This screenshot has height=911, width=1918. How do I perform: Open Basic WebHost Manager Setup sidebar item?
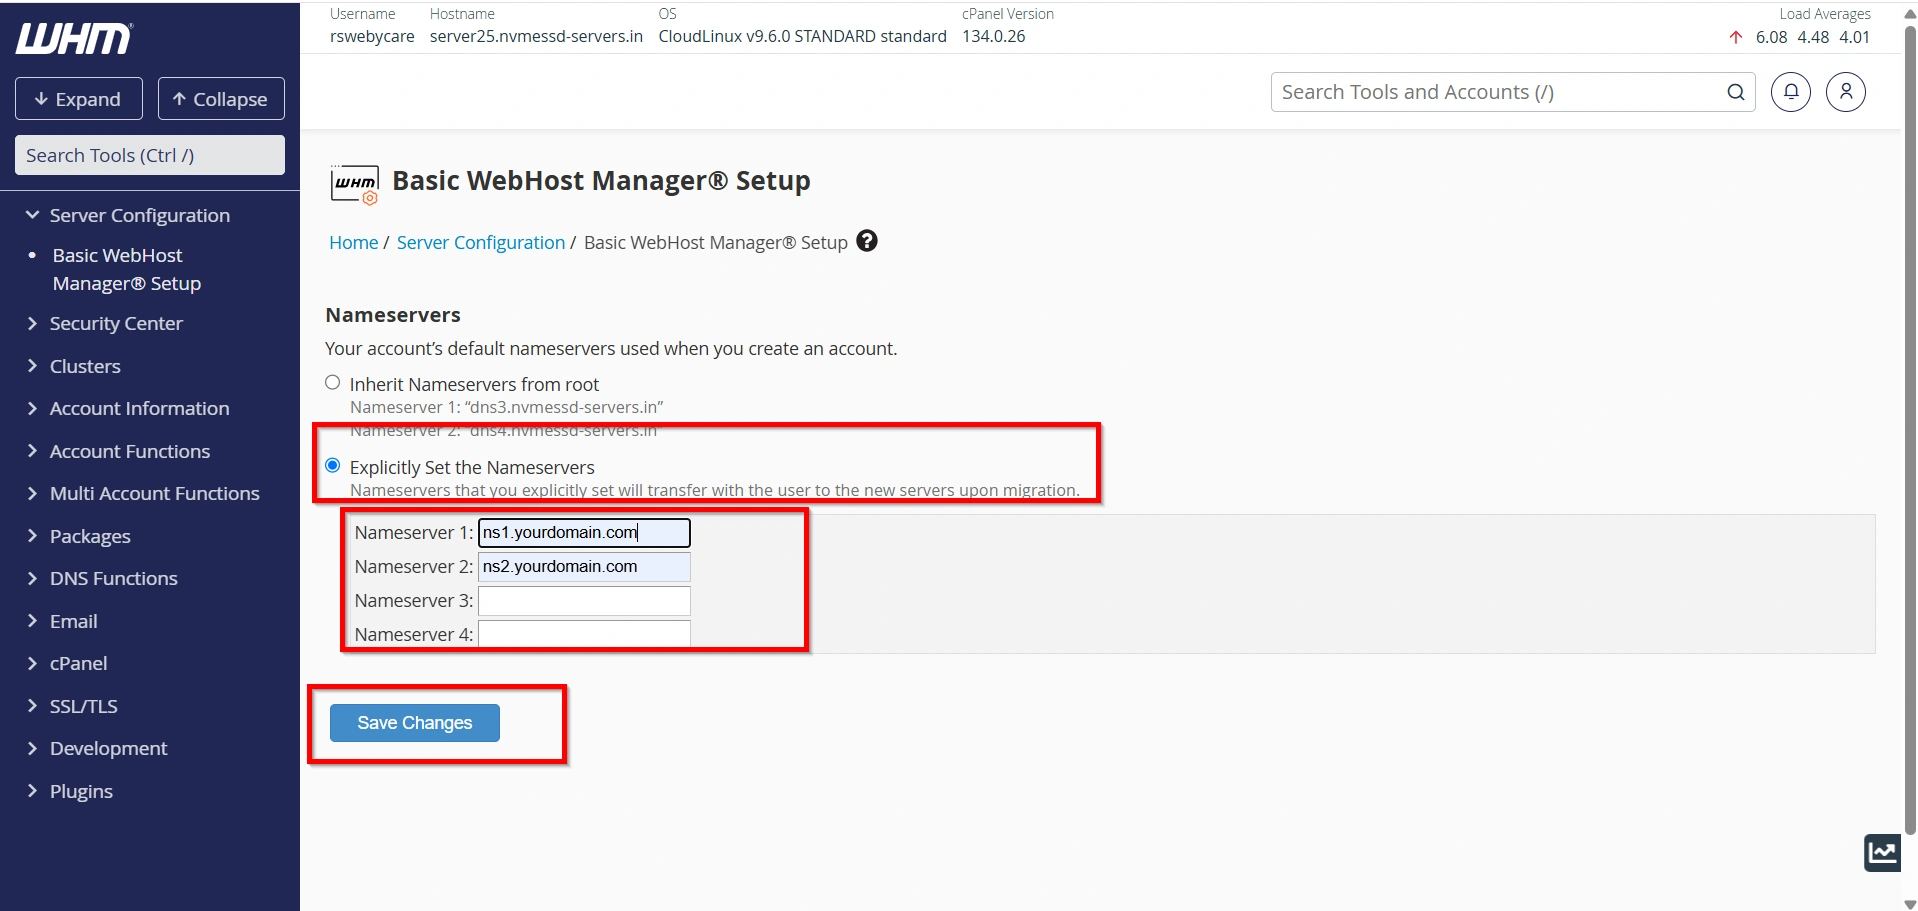(127, 269)
